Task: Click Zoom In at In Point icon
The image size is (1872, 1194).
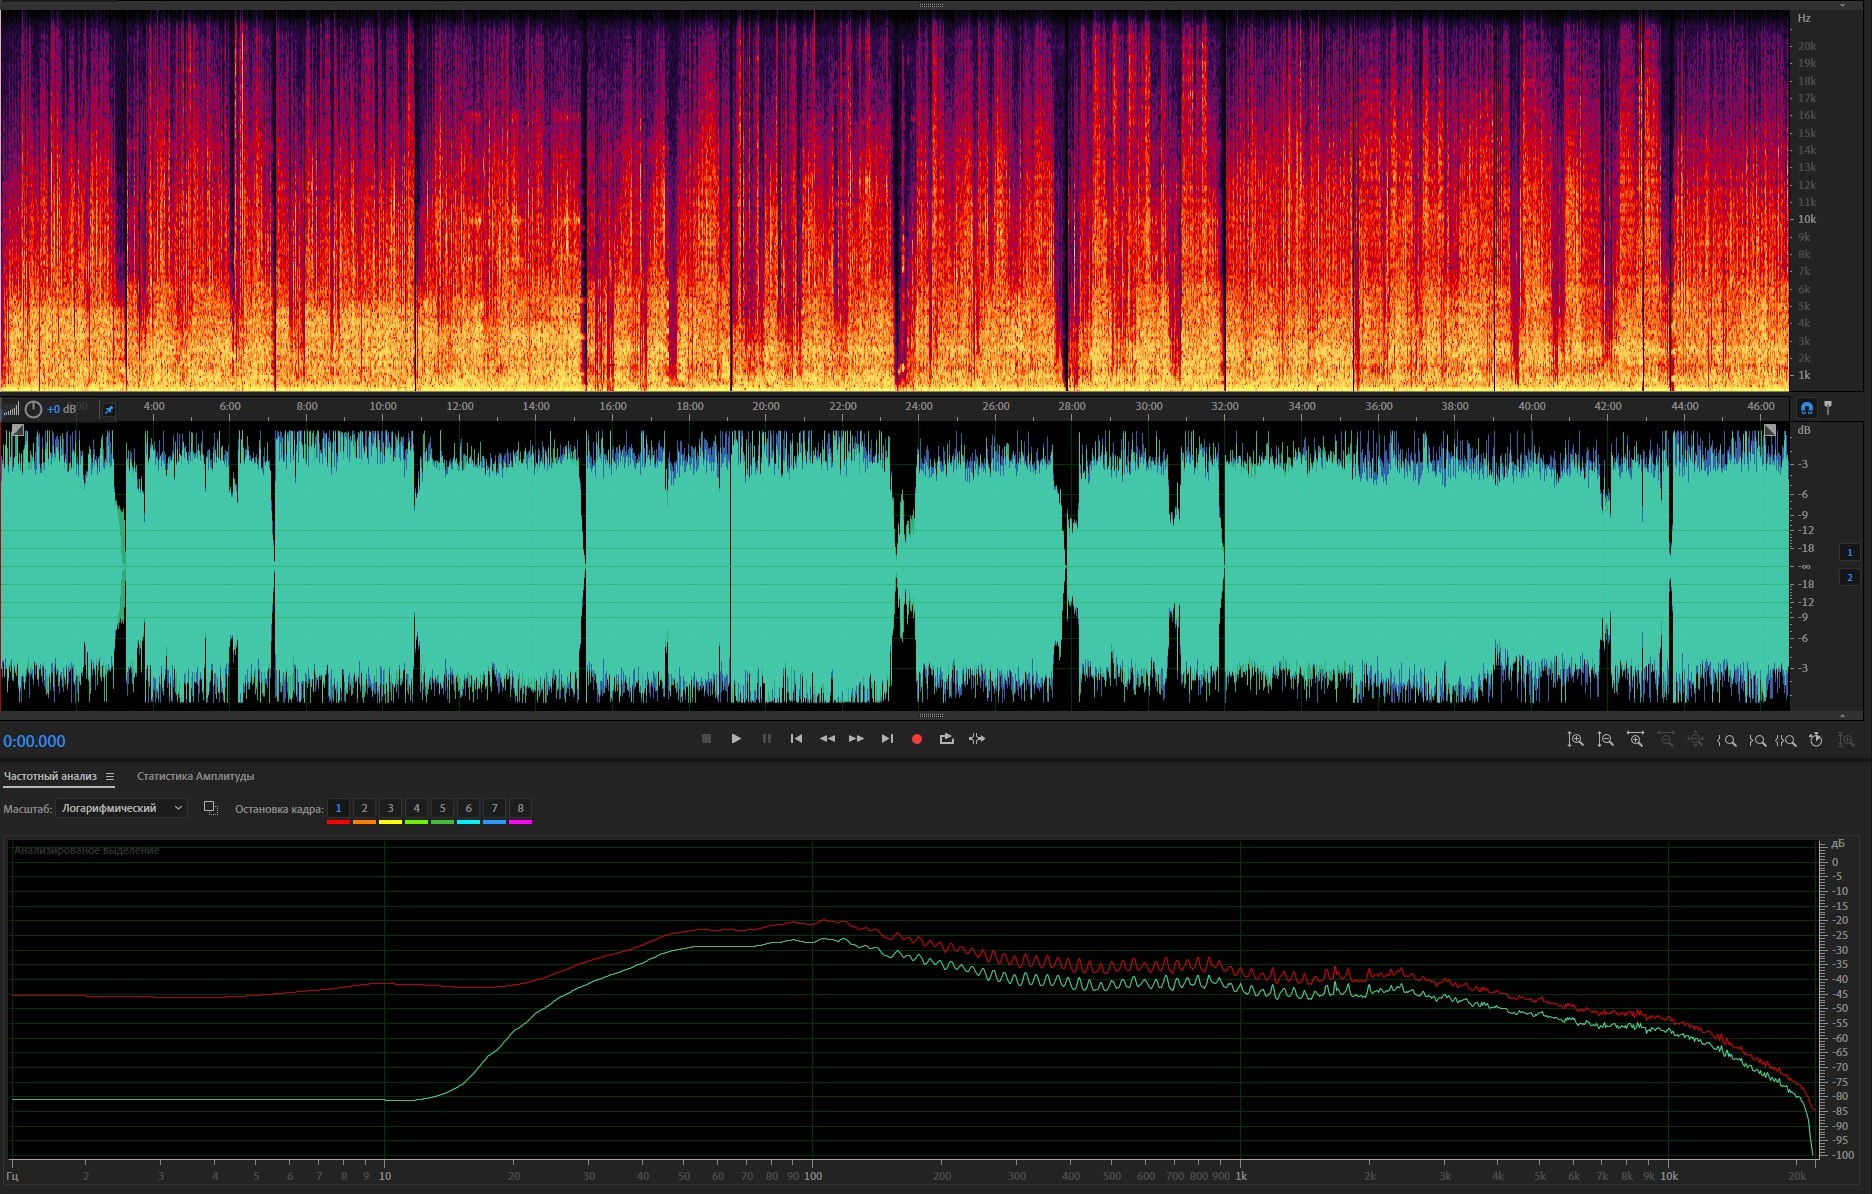Action: pos(1726,740)
